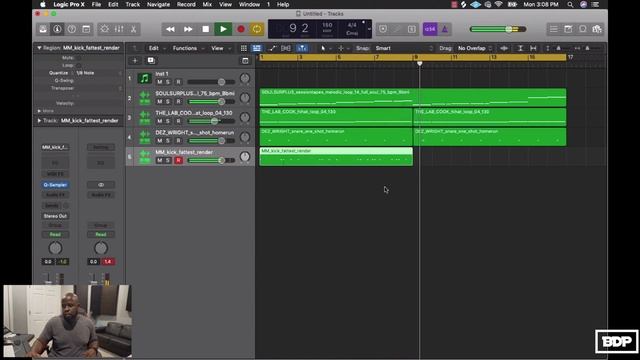Open the Window menu
Screen dimensions: 640x360
click(249, 4)
